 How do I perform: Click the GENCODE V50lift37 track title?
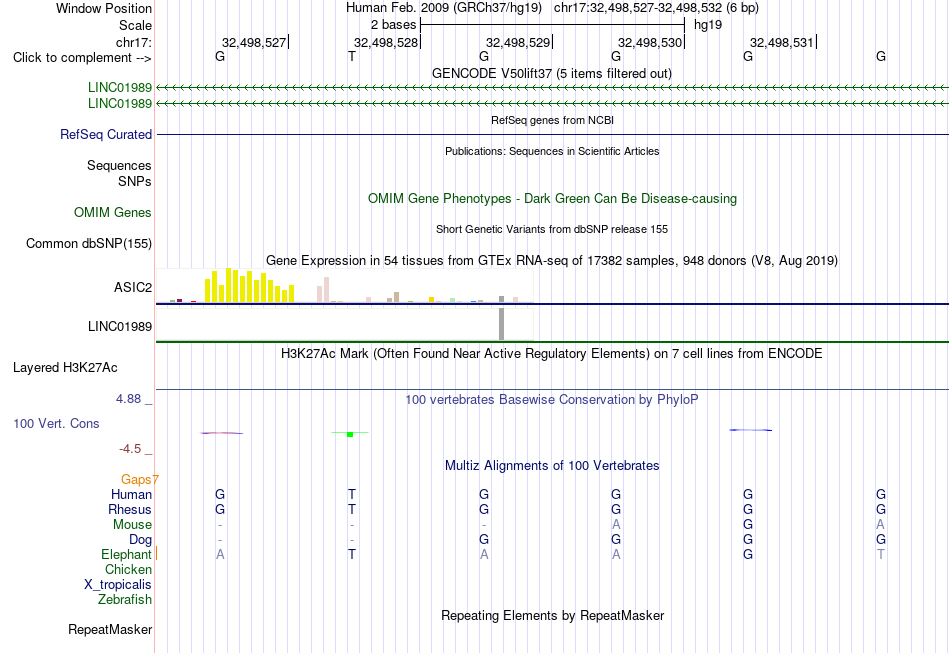pos(552,73)
